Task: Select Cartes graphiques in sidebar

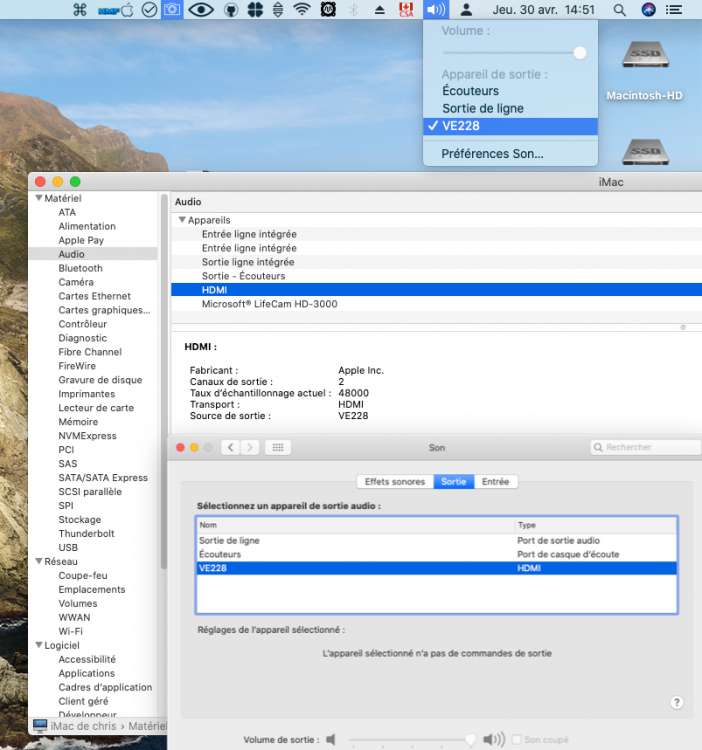Action: 104,310
